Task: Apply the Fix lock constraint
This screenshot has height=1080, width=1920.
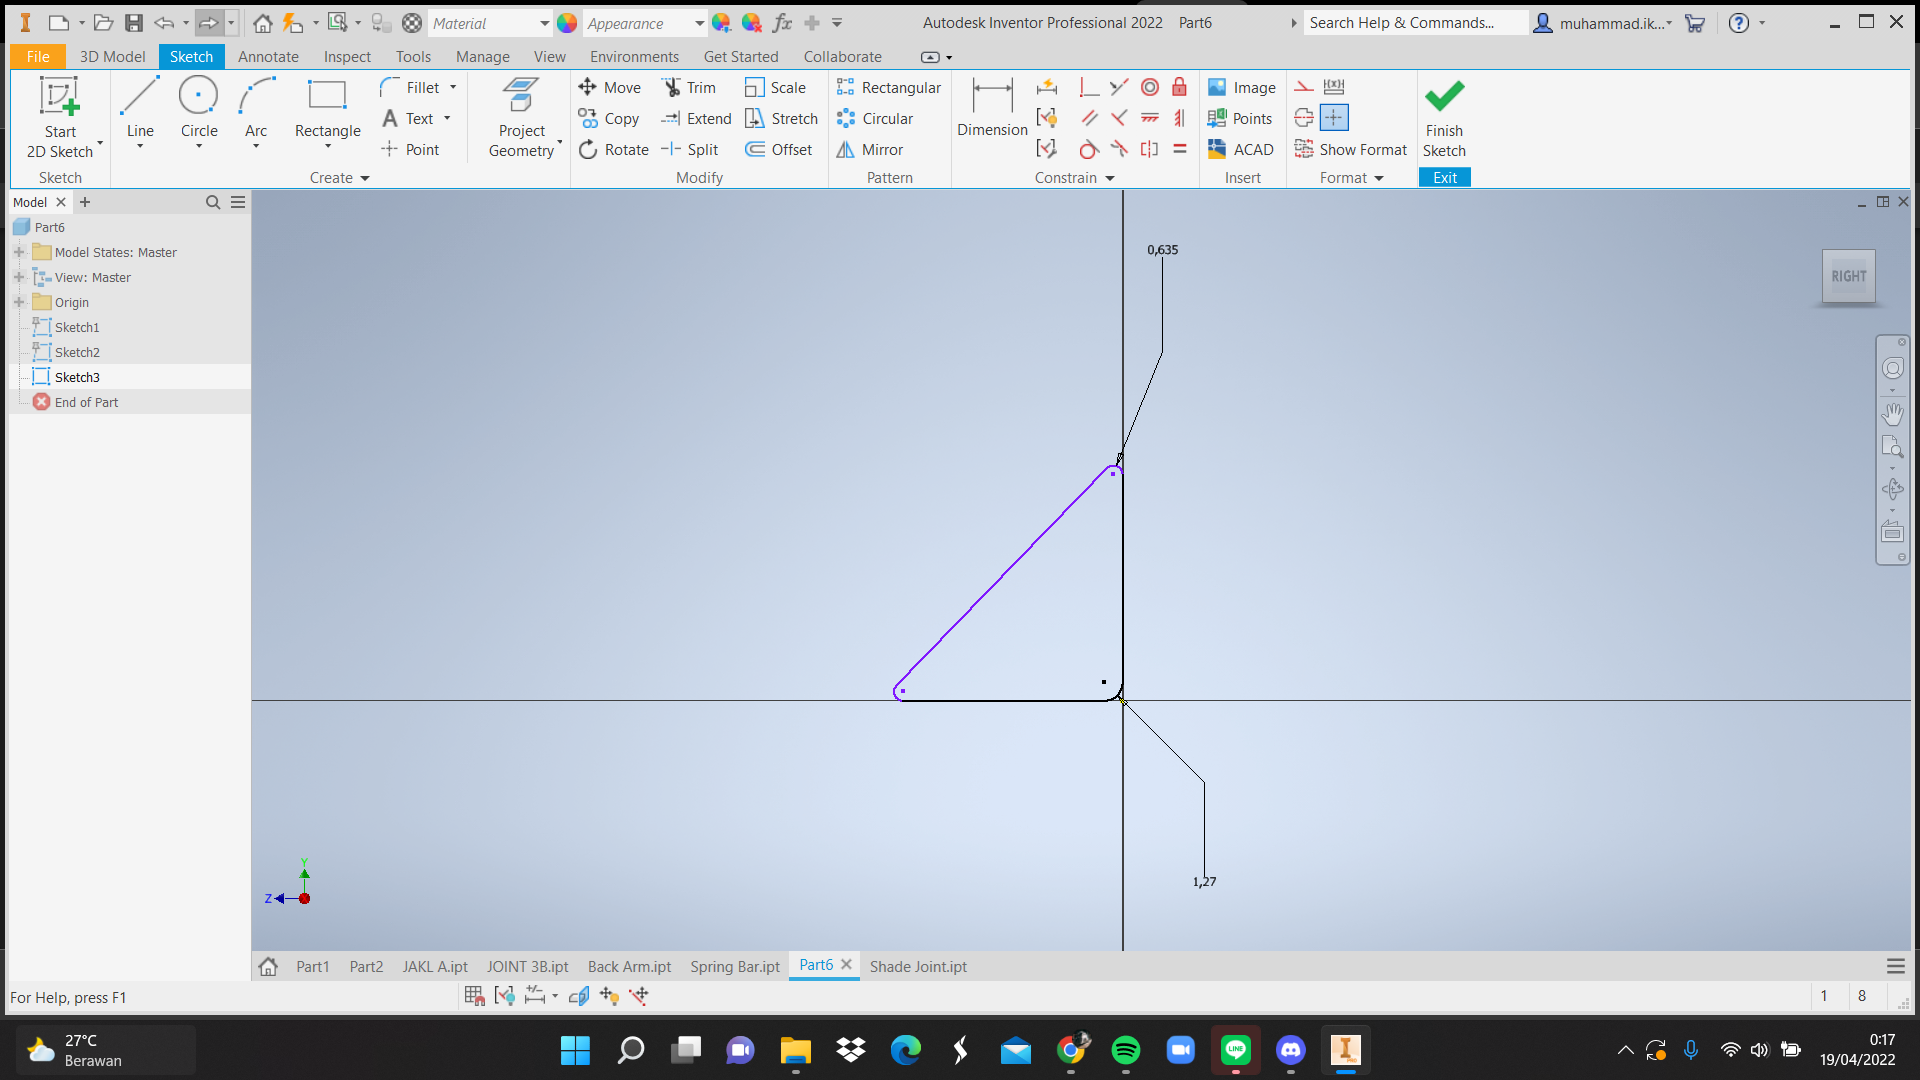Action: tap(1180, 88)
